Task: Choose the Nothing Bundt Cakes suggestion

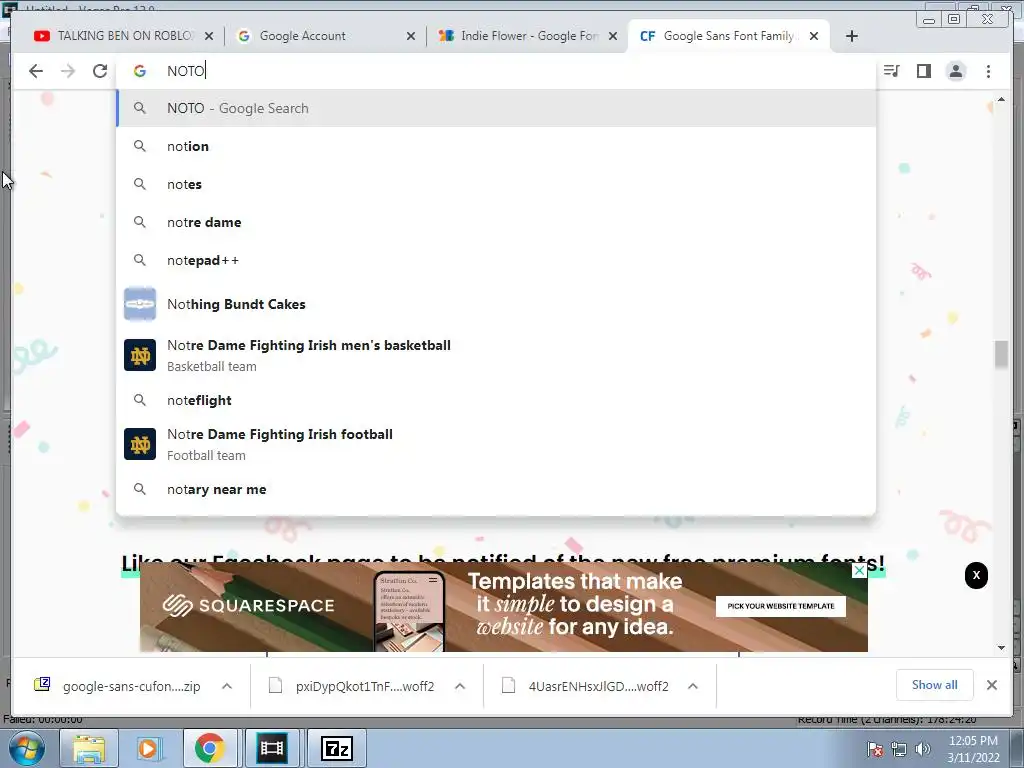Action: click(496, 304)
